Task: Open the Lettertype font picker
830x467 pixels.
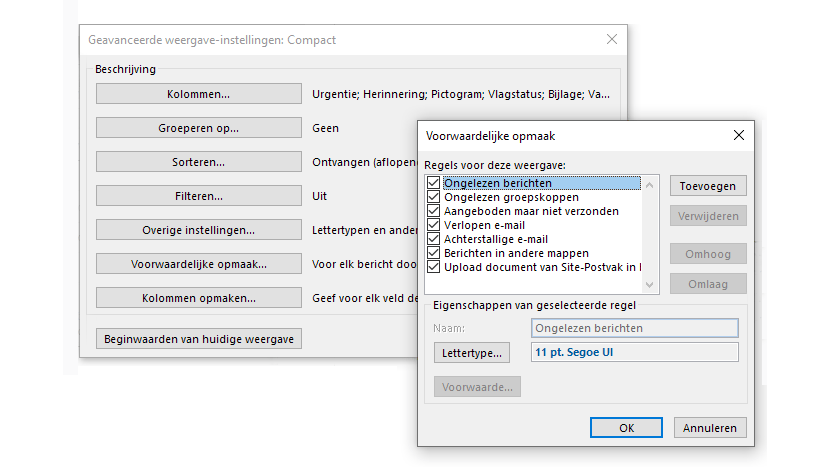Action: (x=472, y=353)
